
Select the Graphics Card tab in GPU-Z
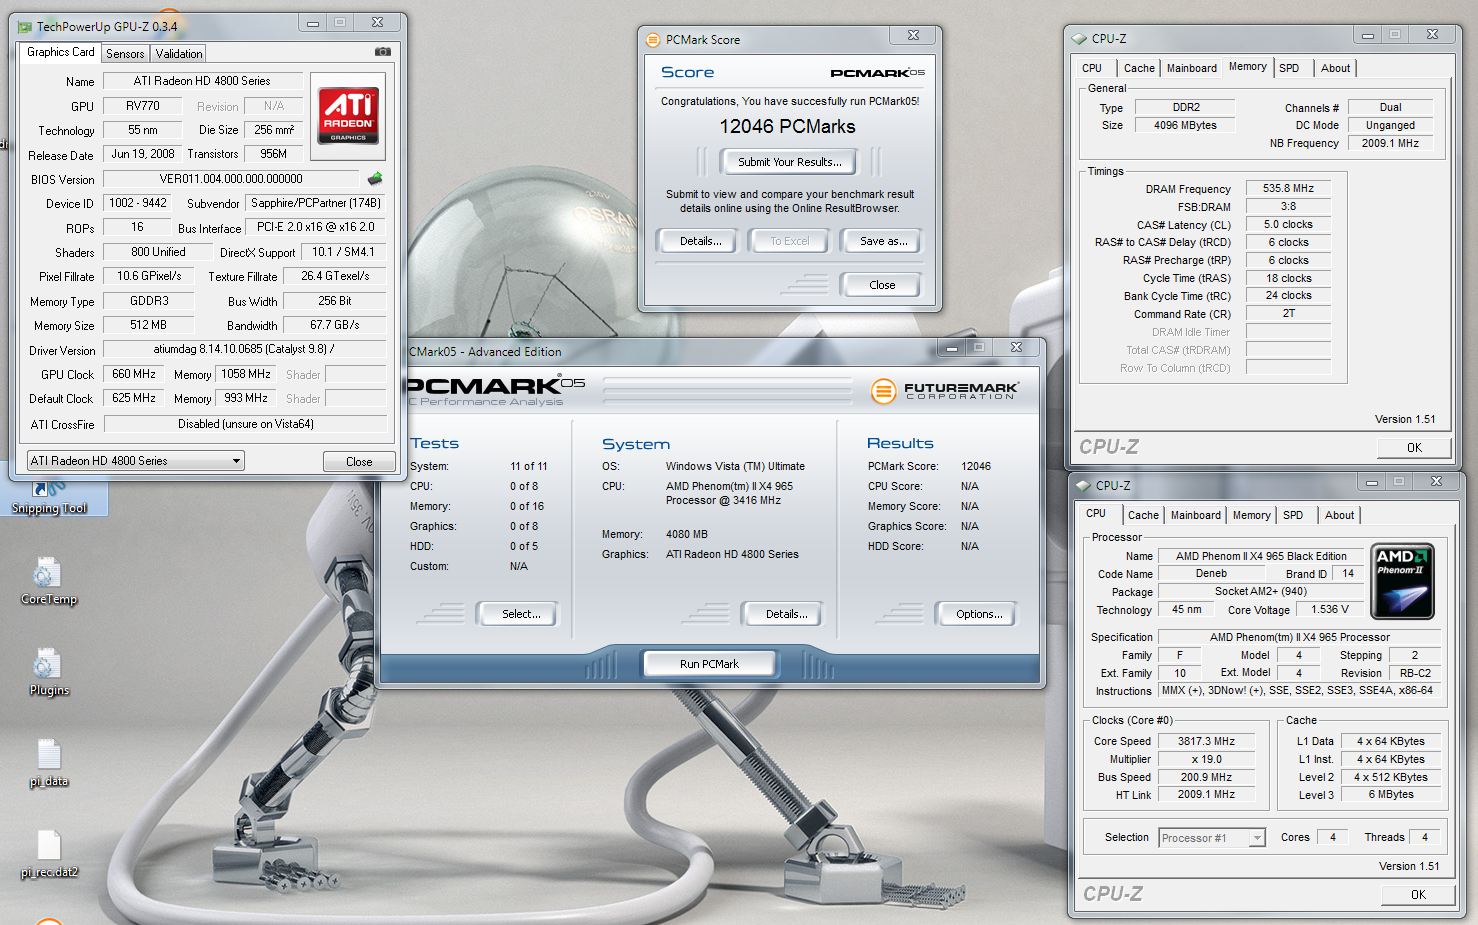61,52
